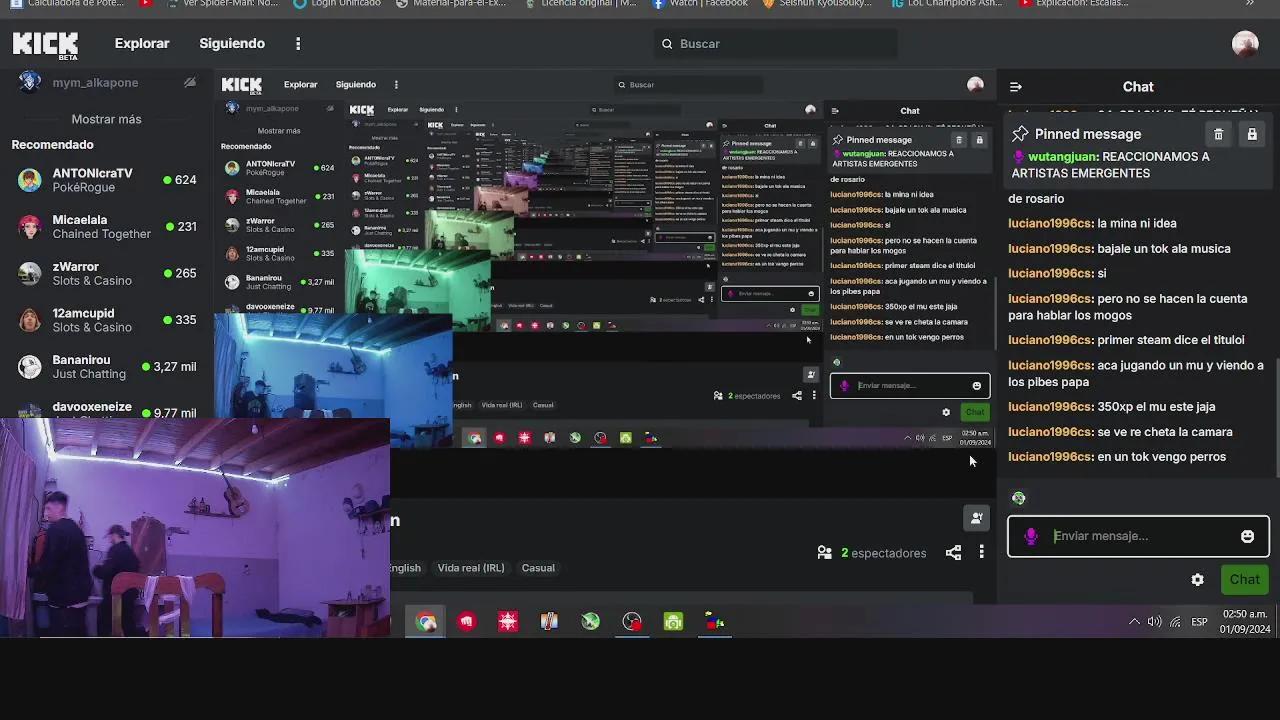This screenshot has width=1280, height=720.
Task: Share the stream via share icon
Action: coord(953,553)
